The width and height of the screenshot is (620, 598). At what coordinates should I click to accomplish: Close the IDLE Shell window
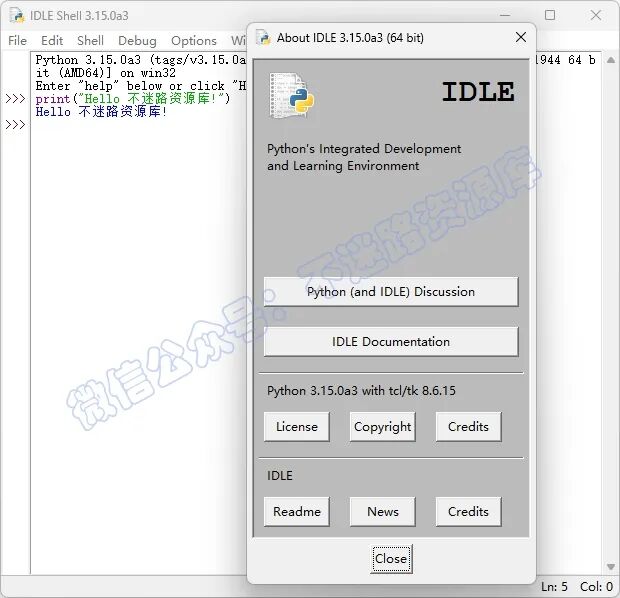click(x=595, y=15)
